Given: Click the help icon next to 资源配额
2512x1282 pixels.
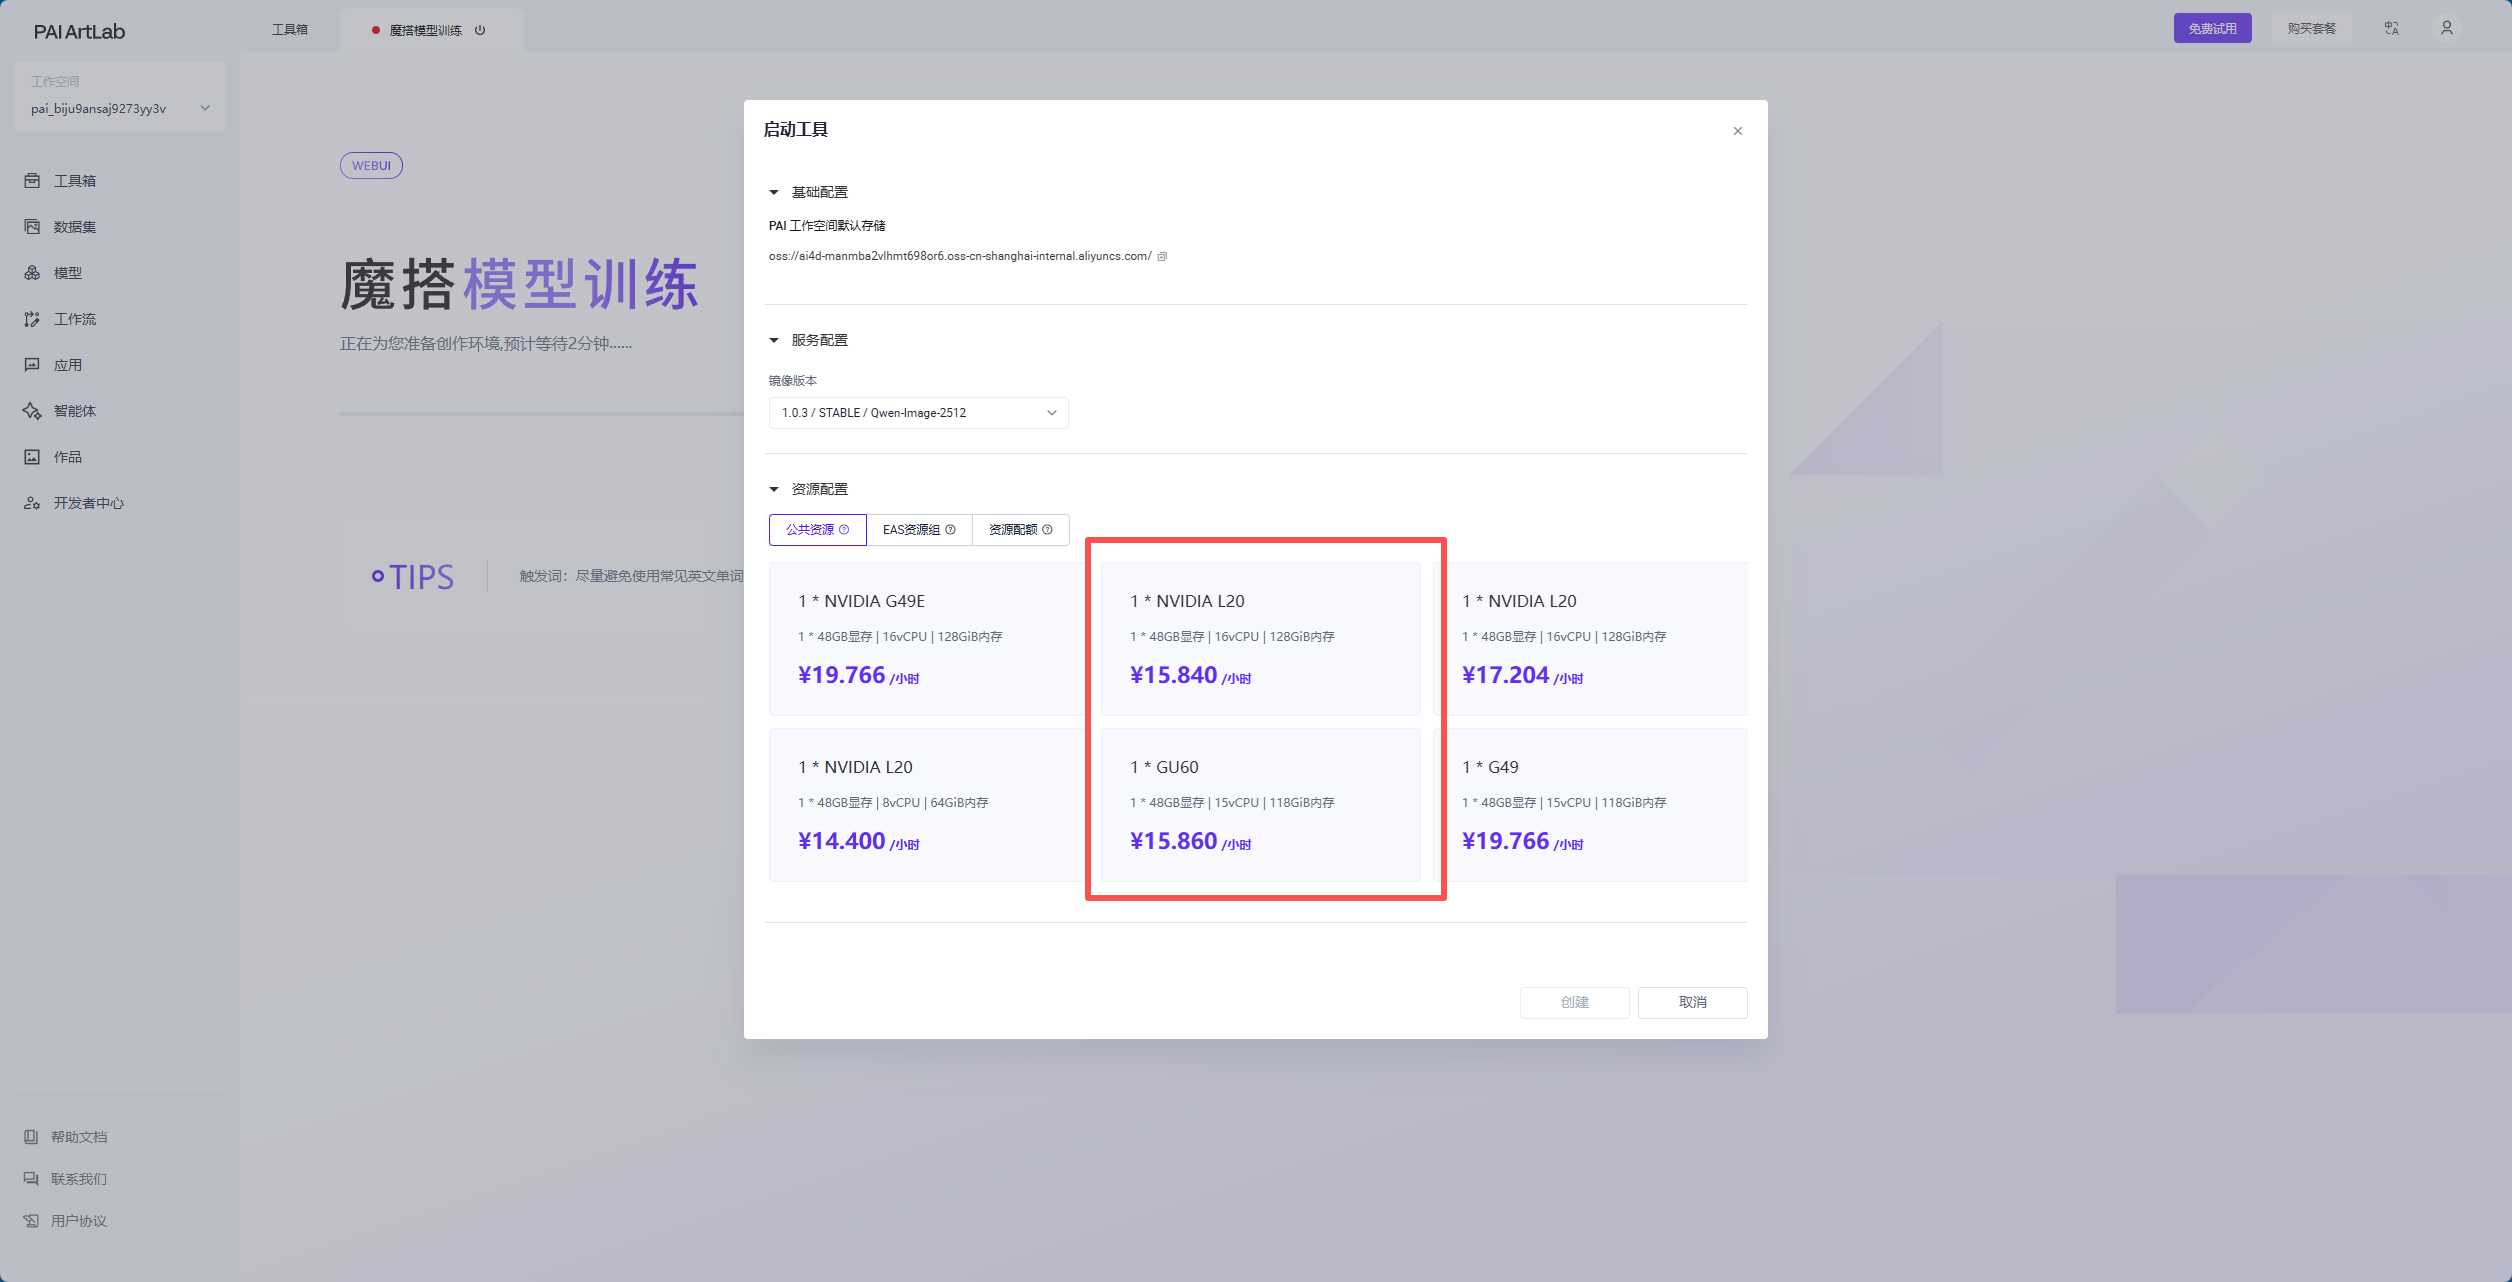Looking at the screenshot, I should tap(1047, 530).
